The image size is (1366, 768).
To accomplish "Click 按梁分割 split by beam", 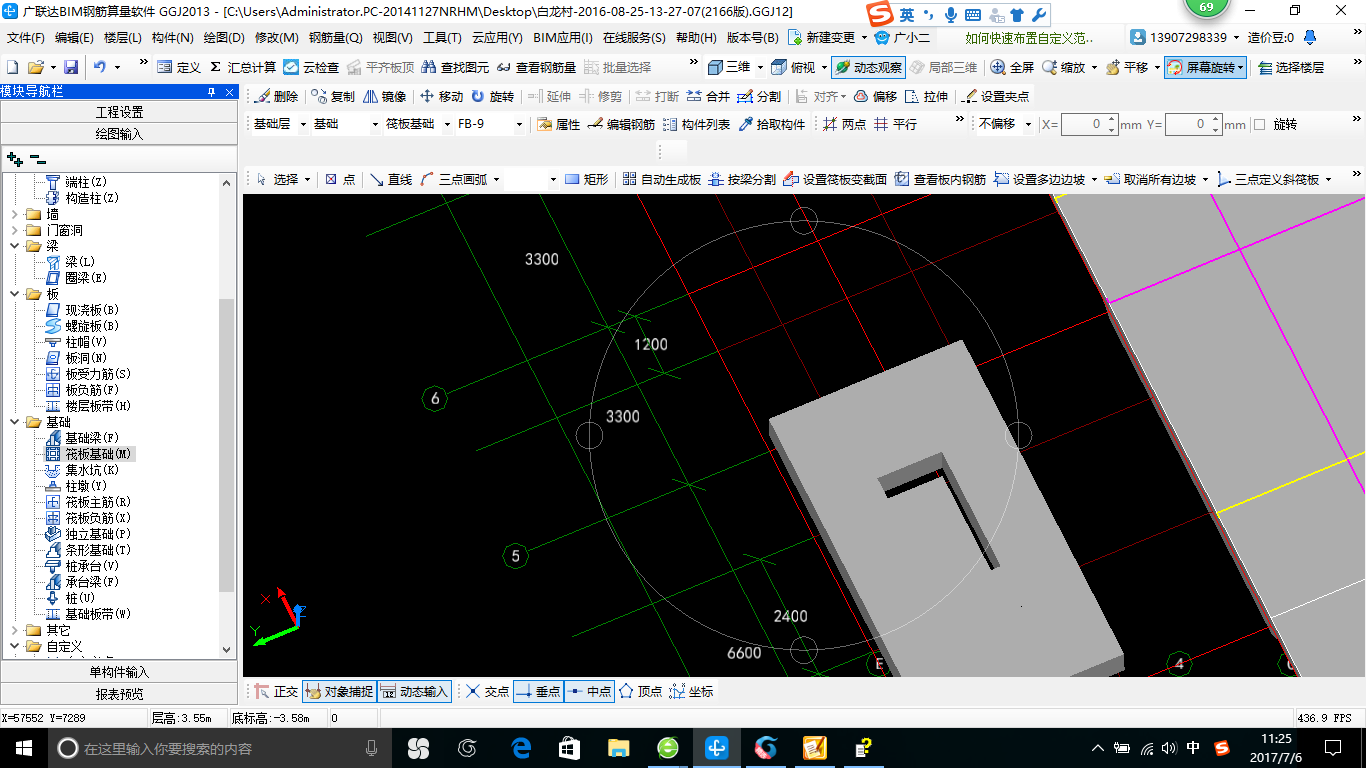I will 741,179.
